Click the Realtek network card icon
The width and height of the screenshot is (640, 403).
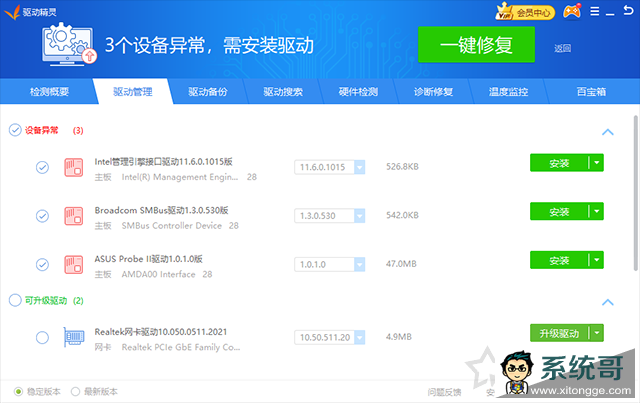coord(74,337)
